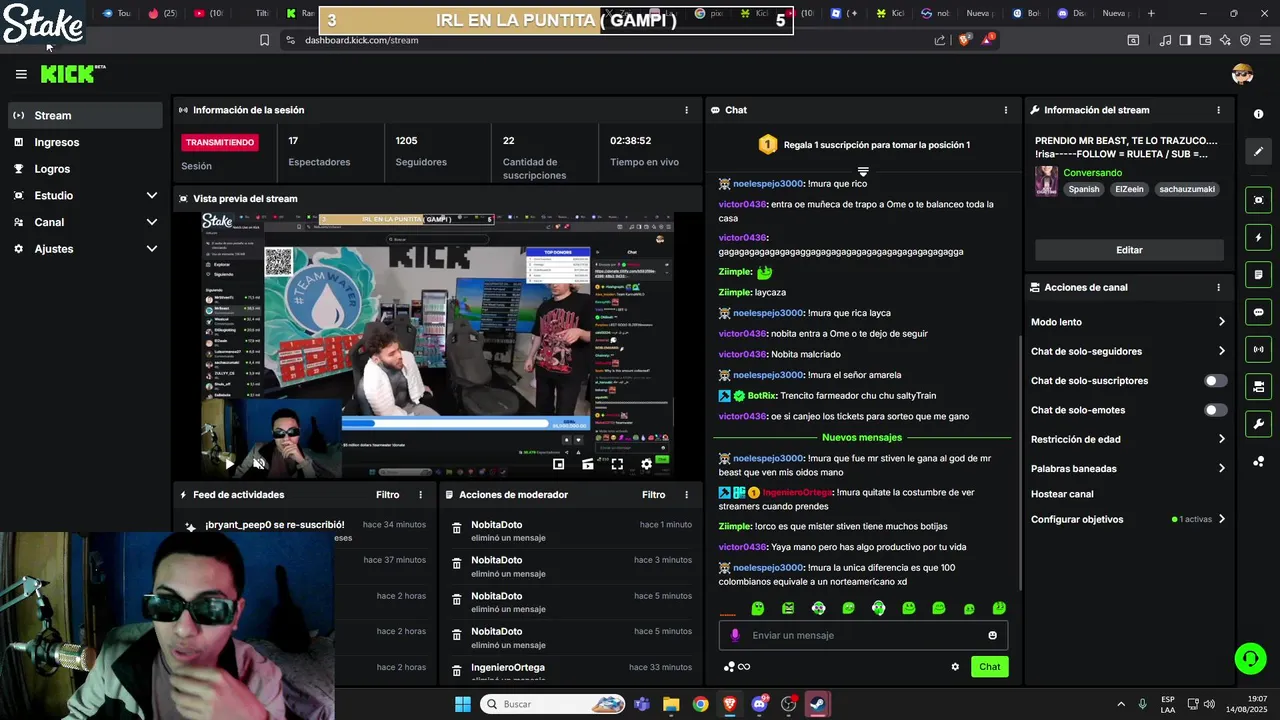The height and width of the screenshot is (720, 1280).
Task: Play the stream preview video
Action: coord(229,464)
